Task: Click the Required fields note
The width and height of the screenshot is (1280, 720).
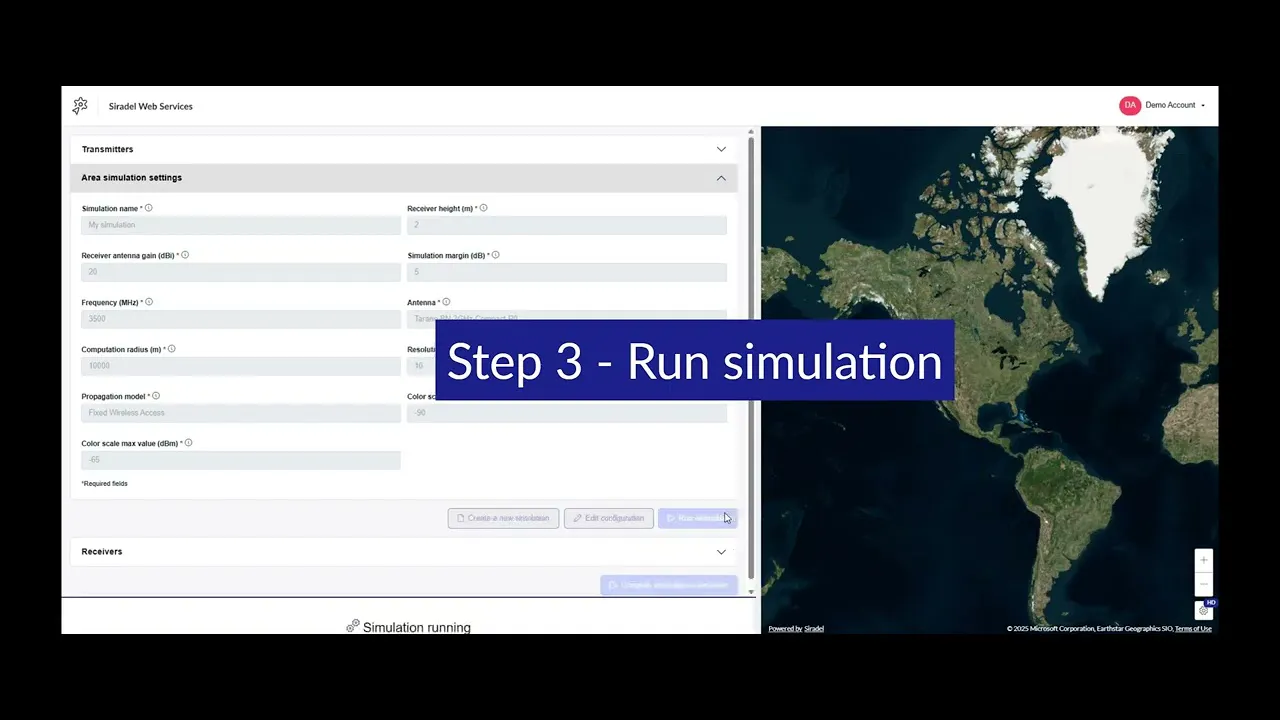Action: (105, 484)
